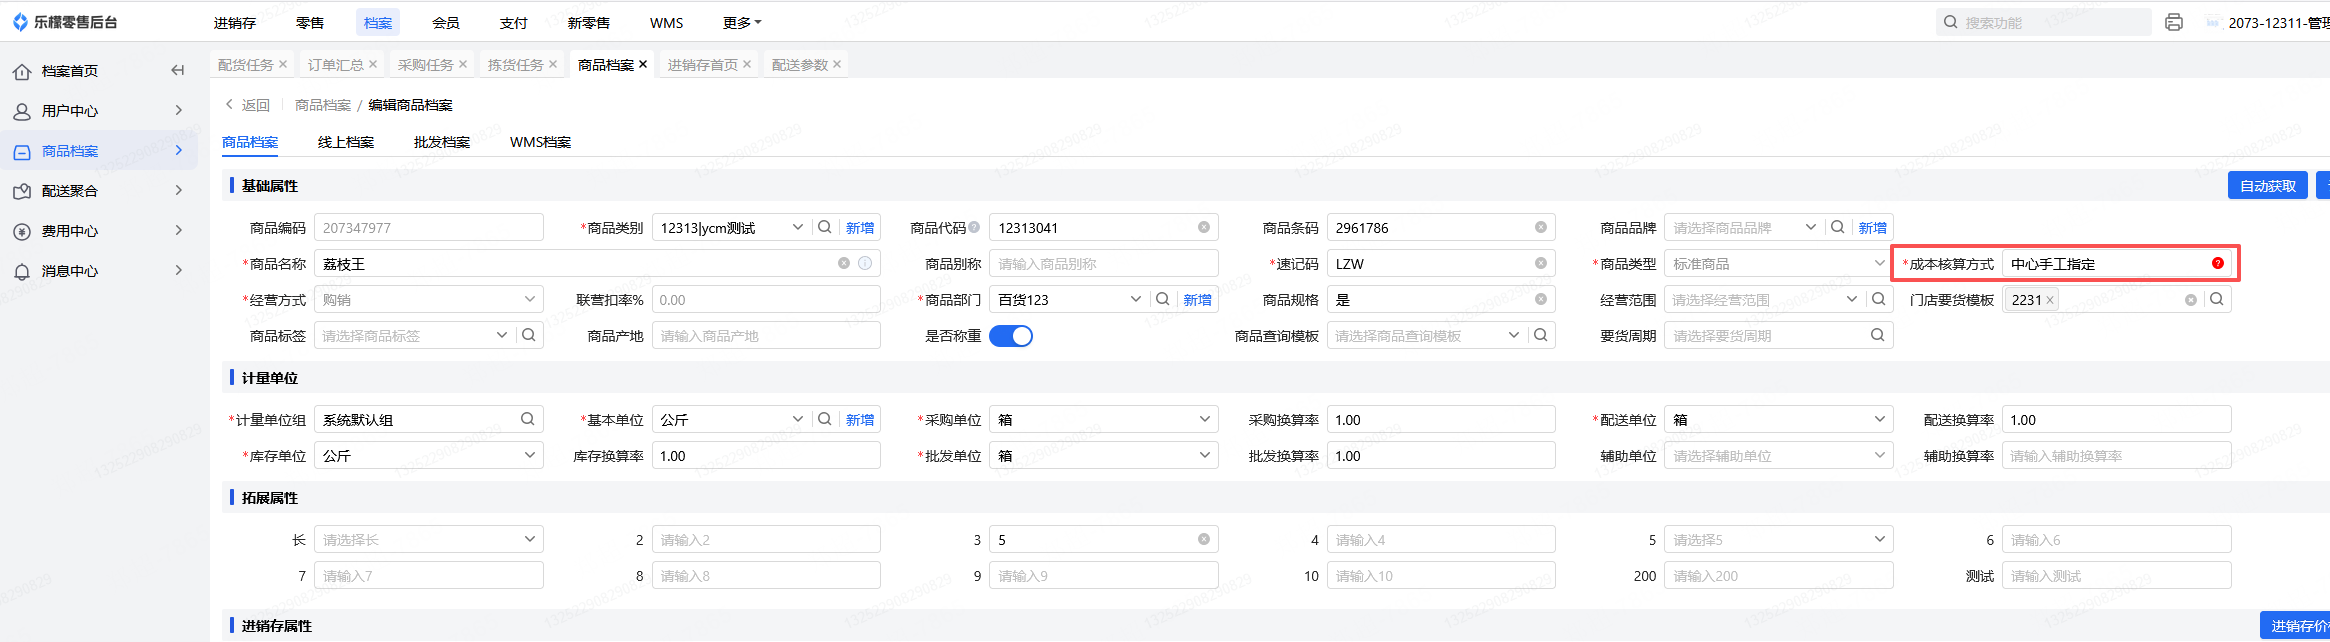This screenshot has width=2330, height=642.
Task: Open the 更多 top menu
Action: (x=742, y=22)
